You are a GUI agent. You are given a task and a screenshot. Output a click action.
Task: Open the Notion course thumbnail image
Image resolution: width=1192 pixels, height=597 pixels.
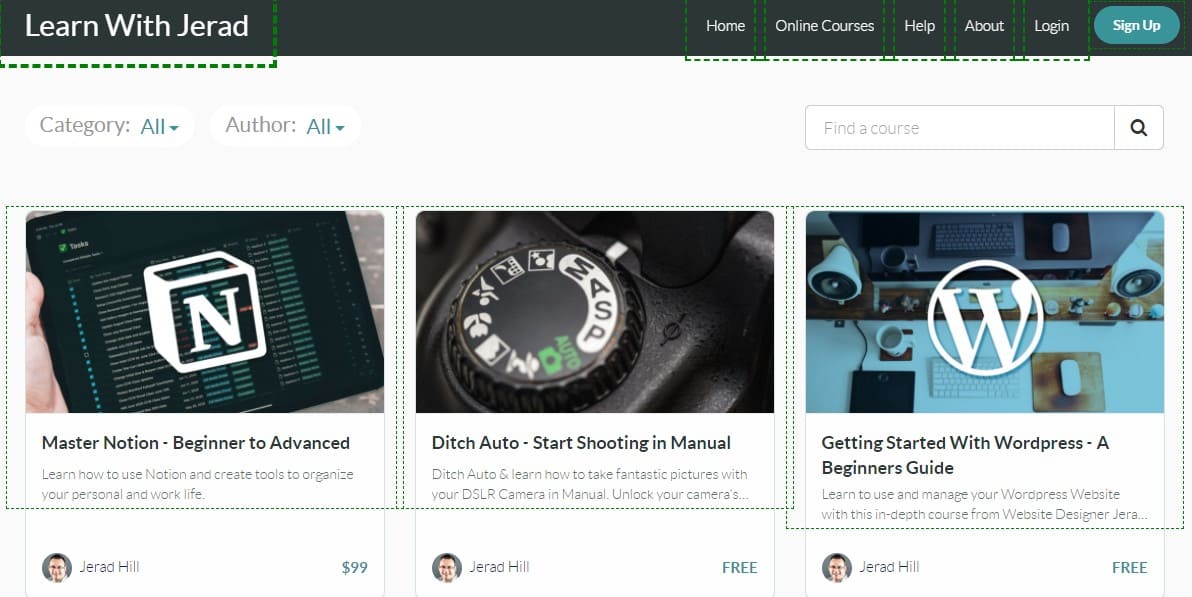pyautogui.click(x=205, y=312)
